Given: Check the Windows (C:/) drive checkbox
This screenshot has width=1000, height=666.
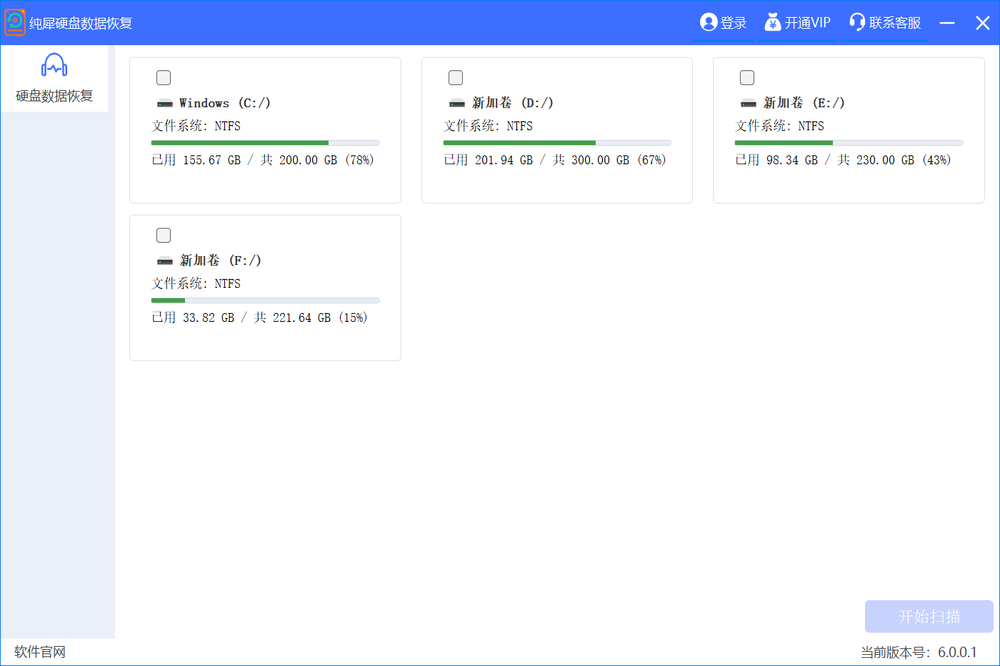Looking at the screenshot, I should [x=164, y=78].
